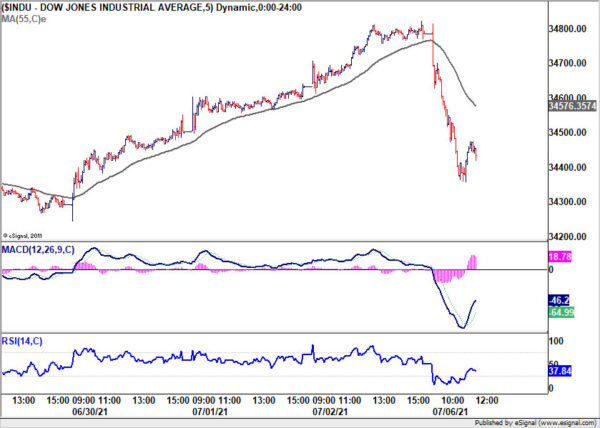Click the 10:00 time label above 07/06/21

pos(452,400)
